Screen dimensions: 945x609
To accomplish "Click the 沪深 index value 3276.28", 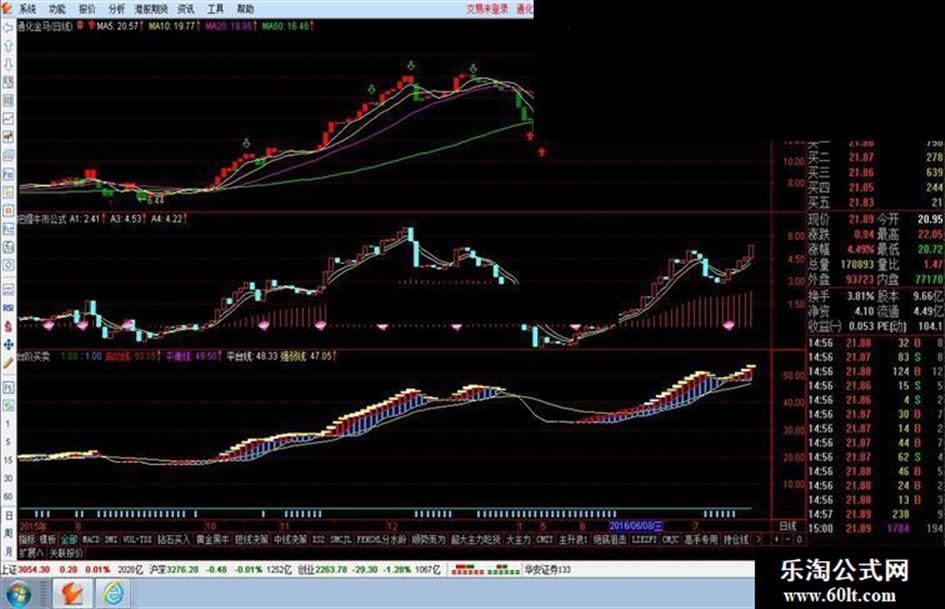I will click(182, 570).
